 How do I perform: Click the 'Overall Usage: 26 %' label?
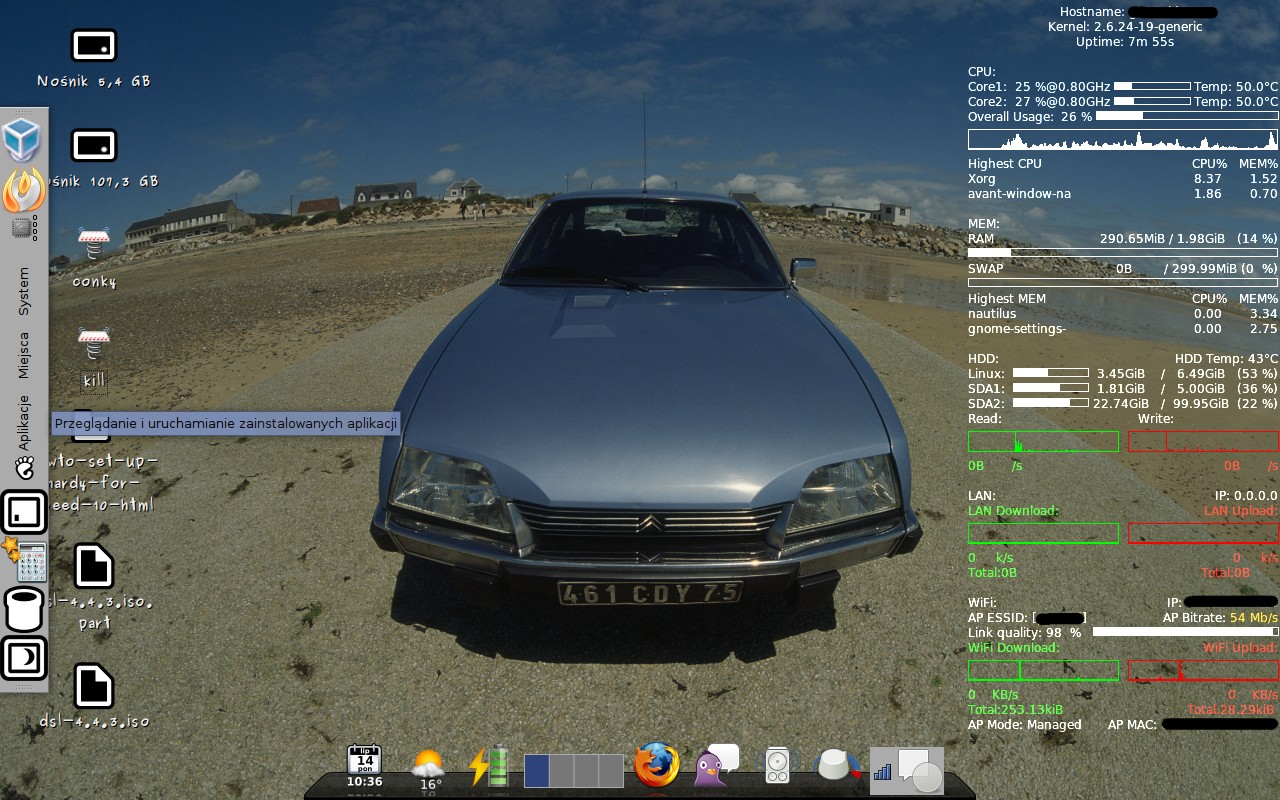tap(1030, 117)
